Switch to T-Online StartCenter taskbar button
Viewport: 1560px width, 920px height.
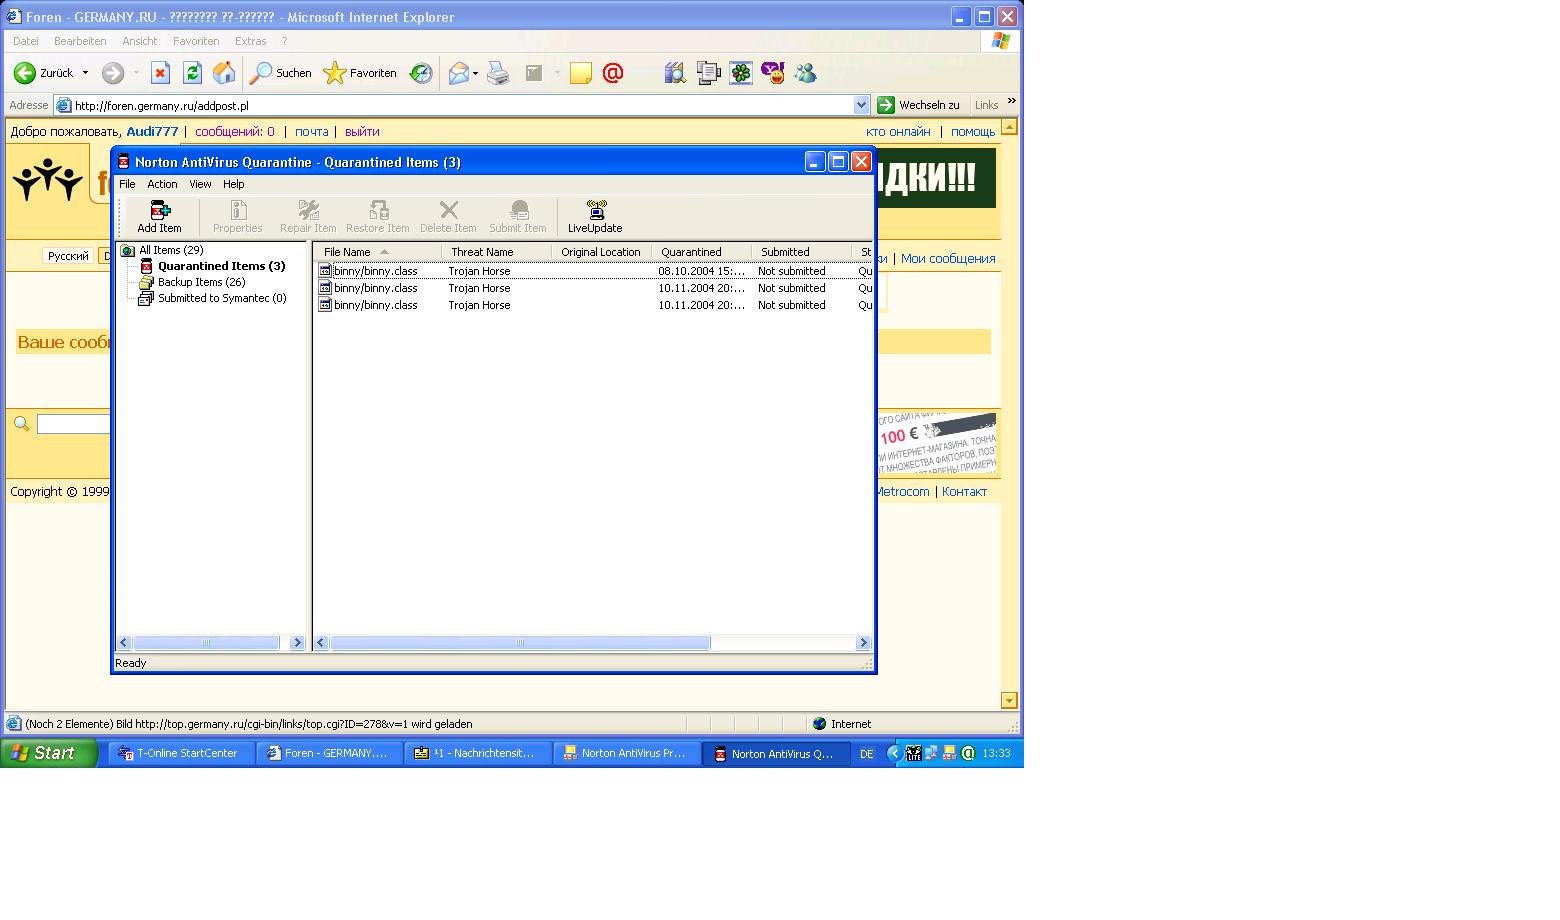click(181, 753)
